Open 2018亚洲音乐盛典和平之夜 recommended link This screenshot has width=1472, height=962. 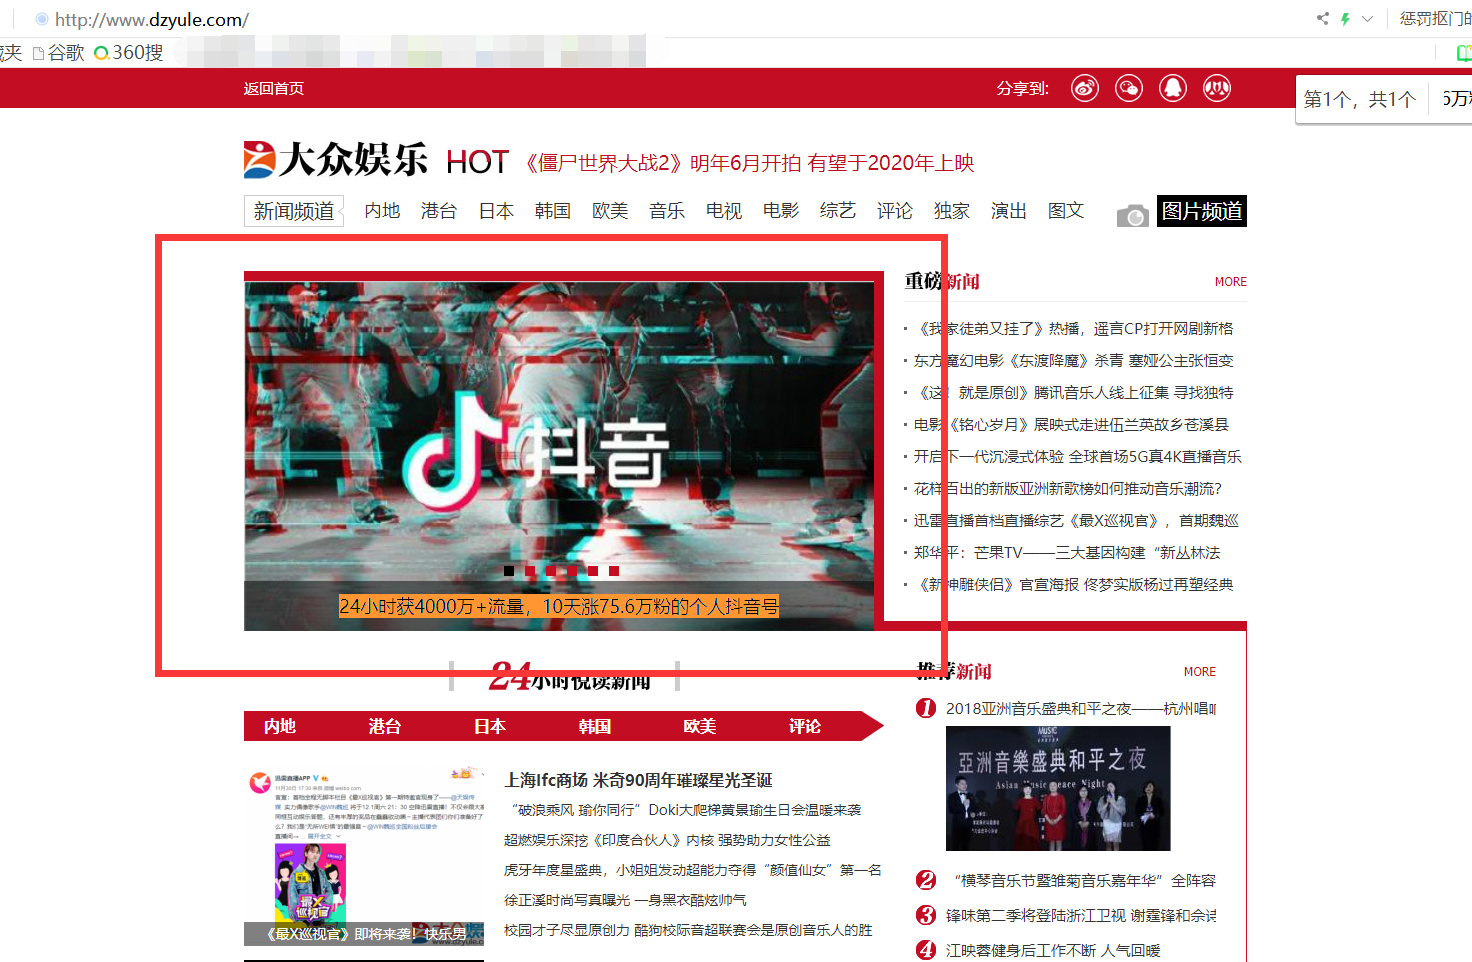[1081, 709]
